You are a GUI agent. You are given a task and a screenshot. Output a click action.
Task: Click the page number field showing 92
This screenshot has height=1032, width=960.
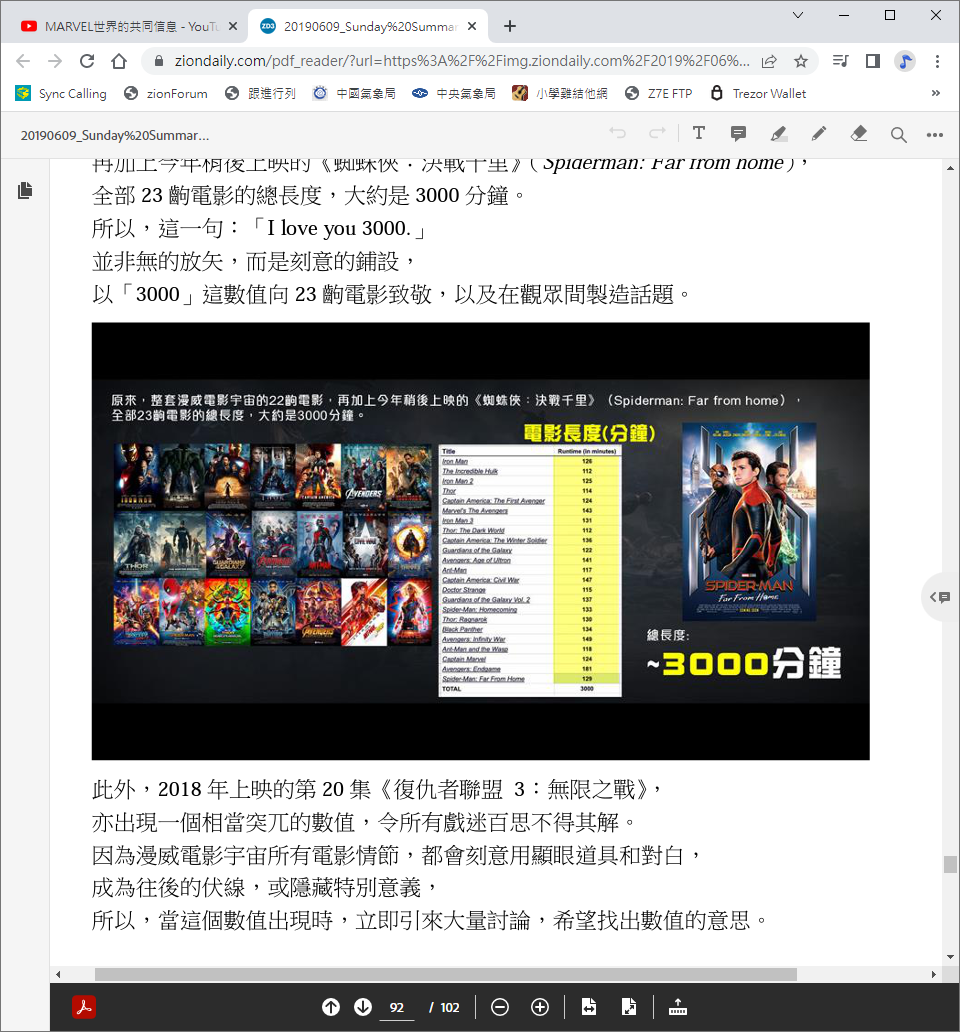tap(397, 1008)
